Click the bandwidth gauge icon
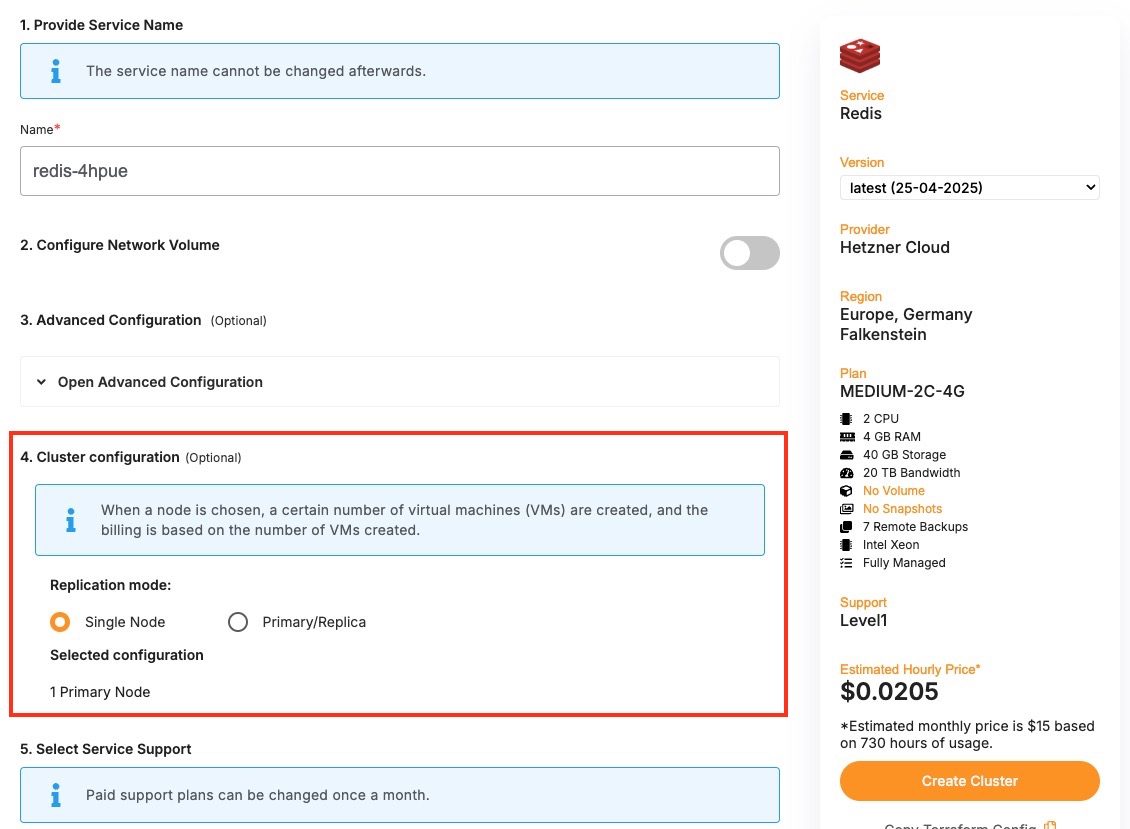Screen dimensions: 1130x829 tap(846, 473)
